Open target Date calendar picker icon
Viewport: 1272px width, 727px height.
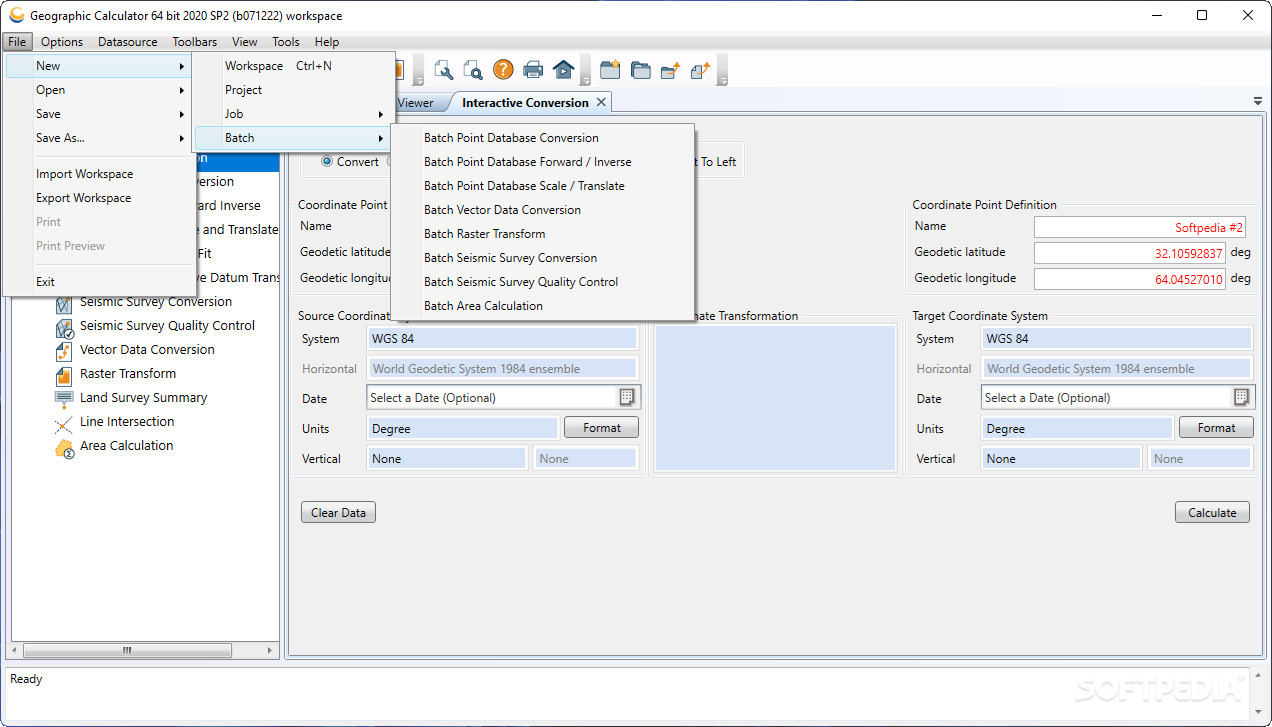1241,397
